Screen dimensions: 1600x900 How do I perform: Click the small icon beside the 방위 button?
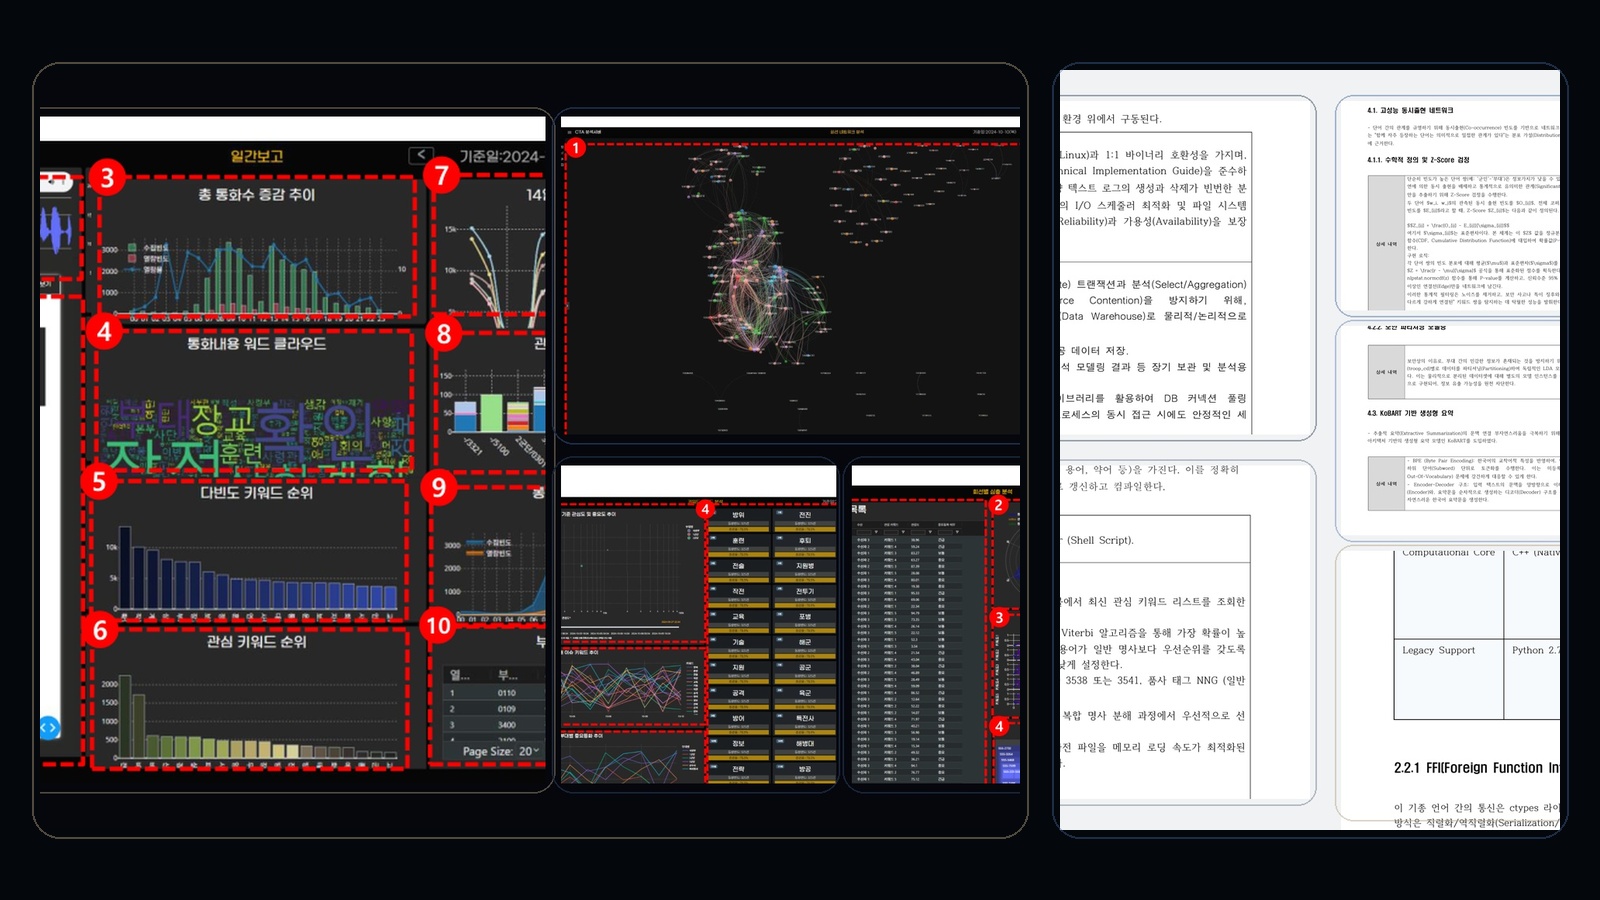(x=713, y=512)
